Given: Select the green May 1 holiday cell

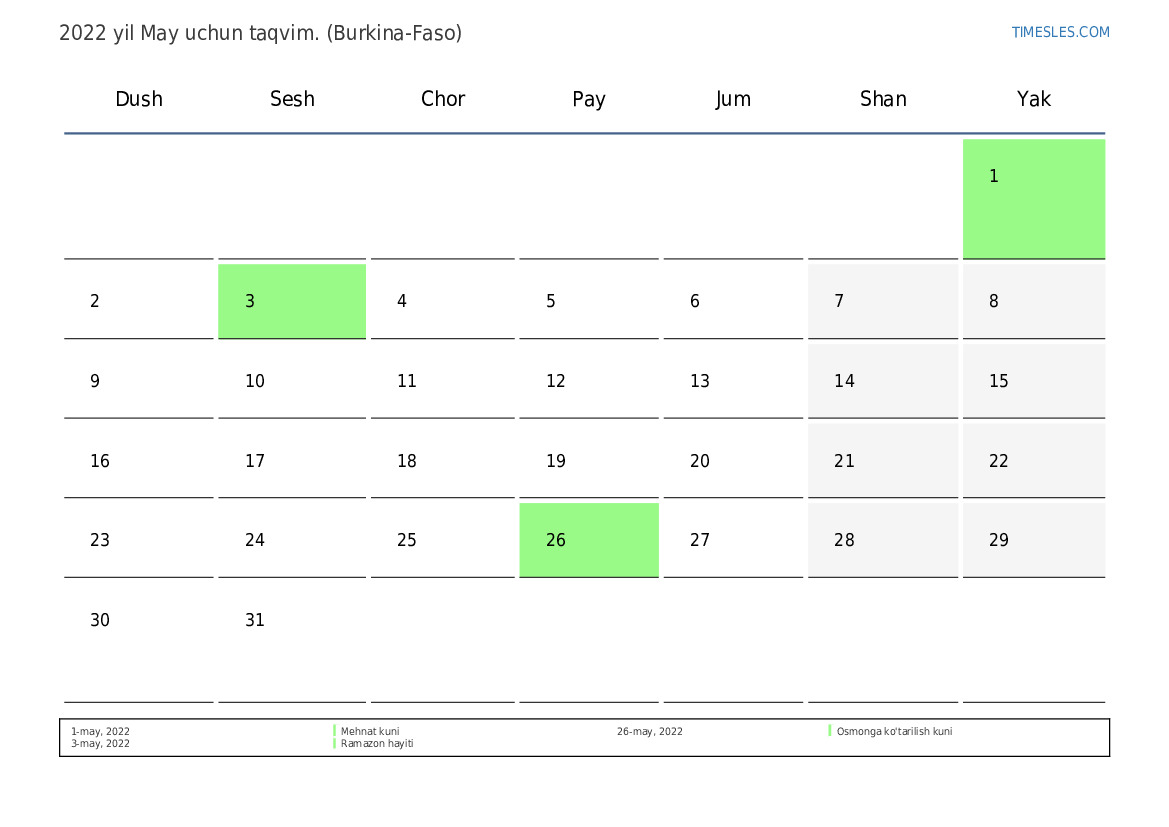Looking at the screenshot, I should click(x=1033, y=198).
